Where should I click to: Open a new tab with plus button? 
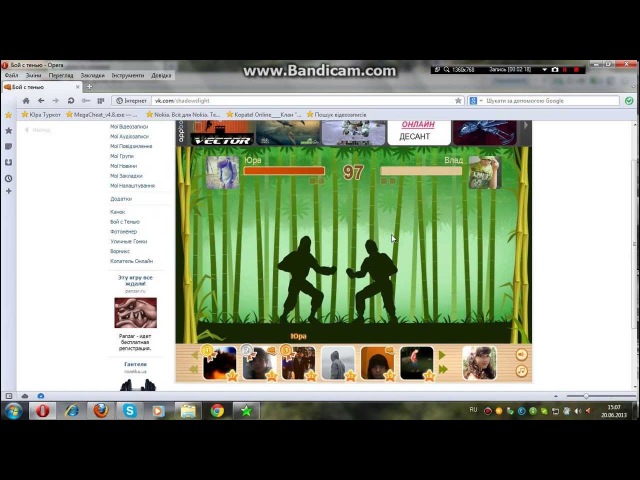coord(89,87)
